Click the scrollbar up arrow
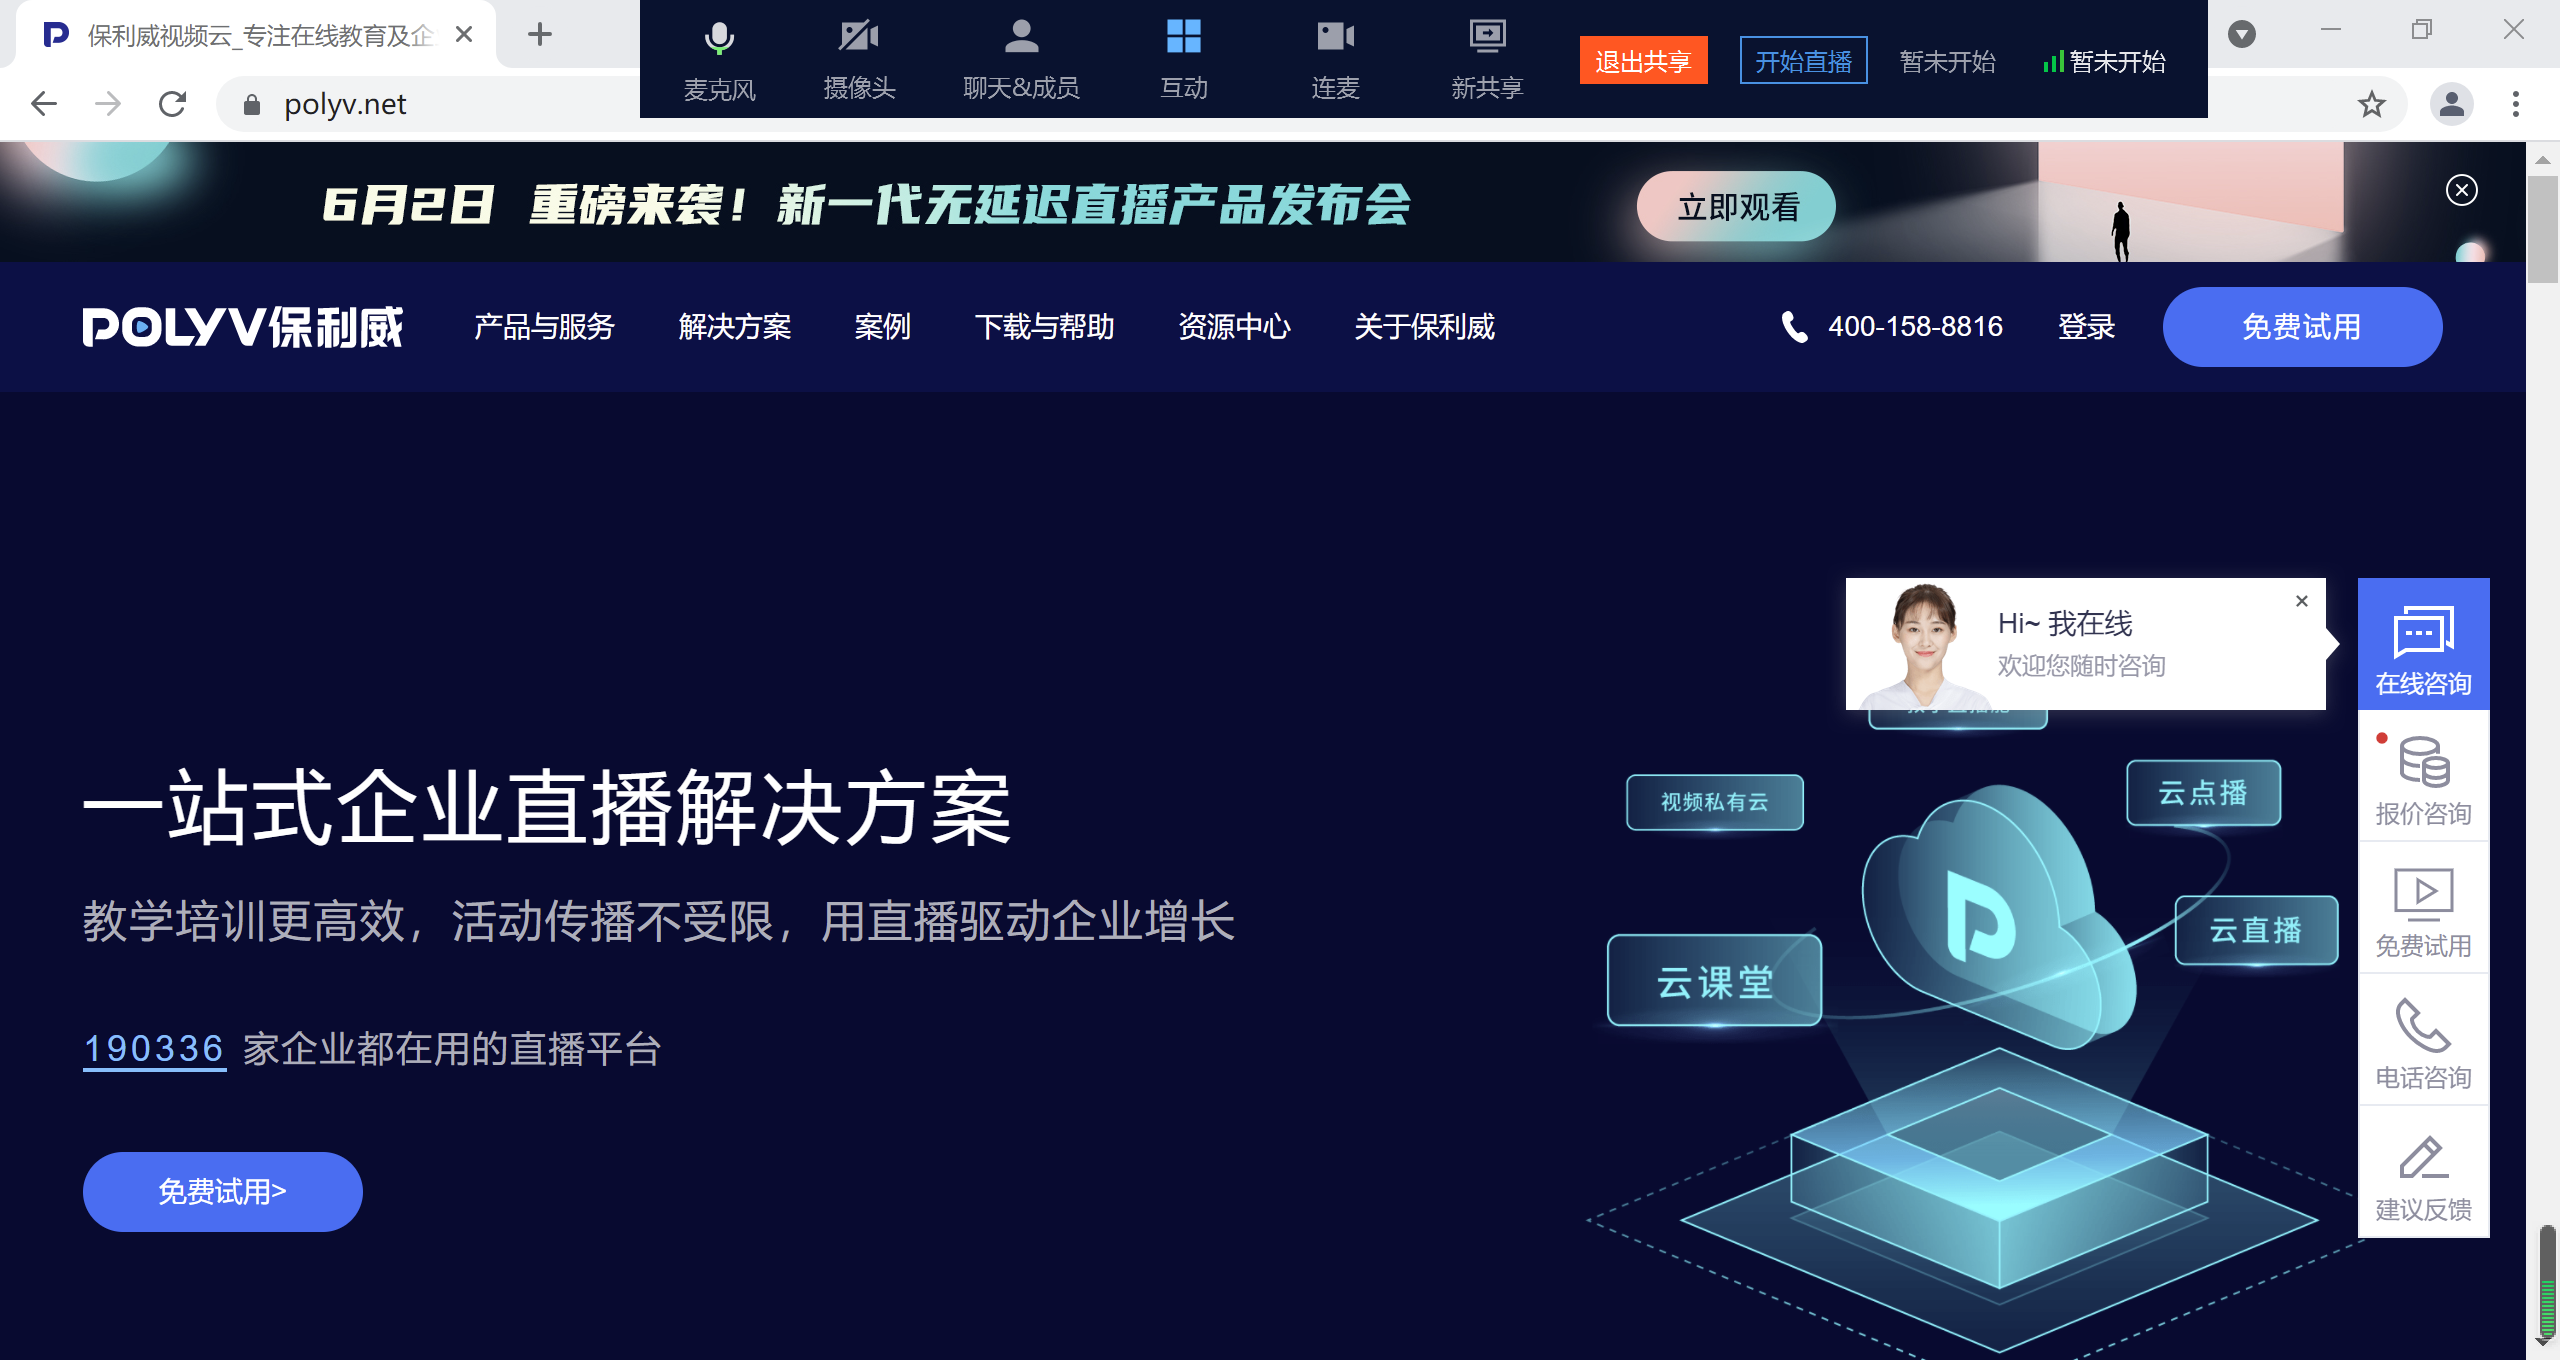2560x1360 pixels. (2541, 159)
